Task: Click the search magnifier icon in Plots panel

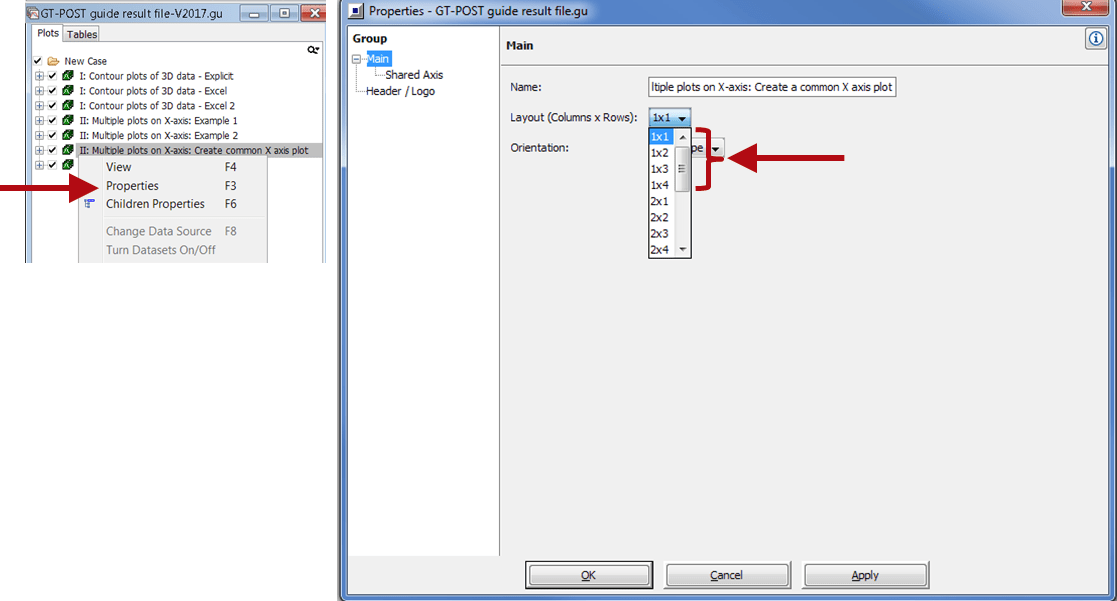Action: tap(313, 50)
